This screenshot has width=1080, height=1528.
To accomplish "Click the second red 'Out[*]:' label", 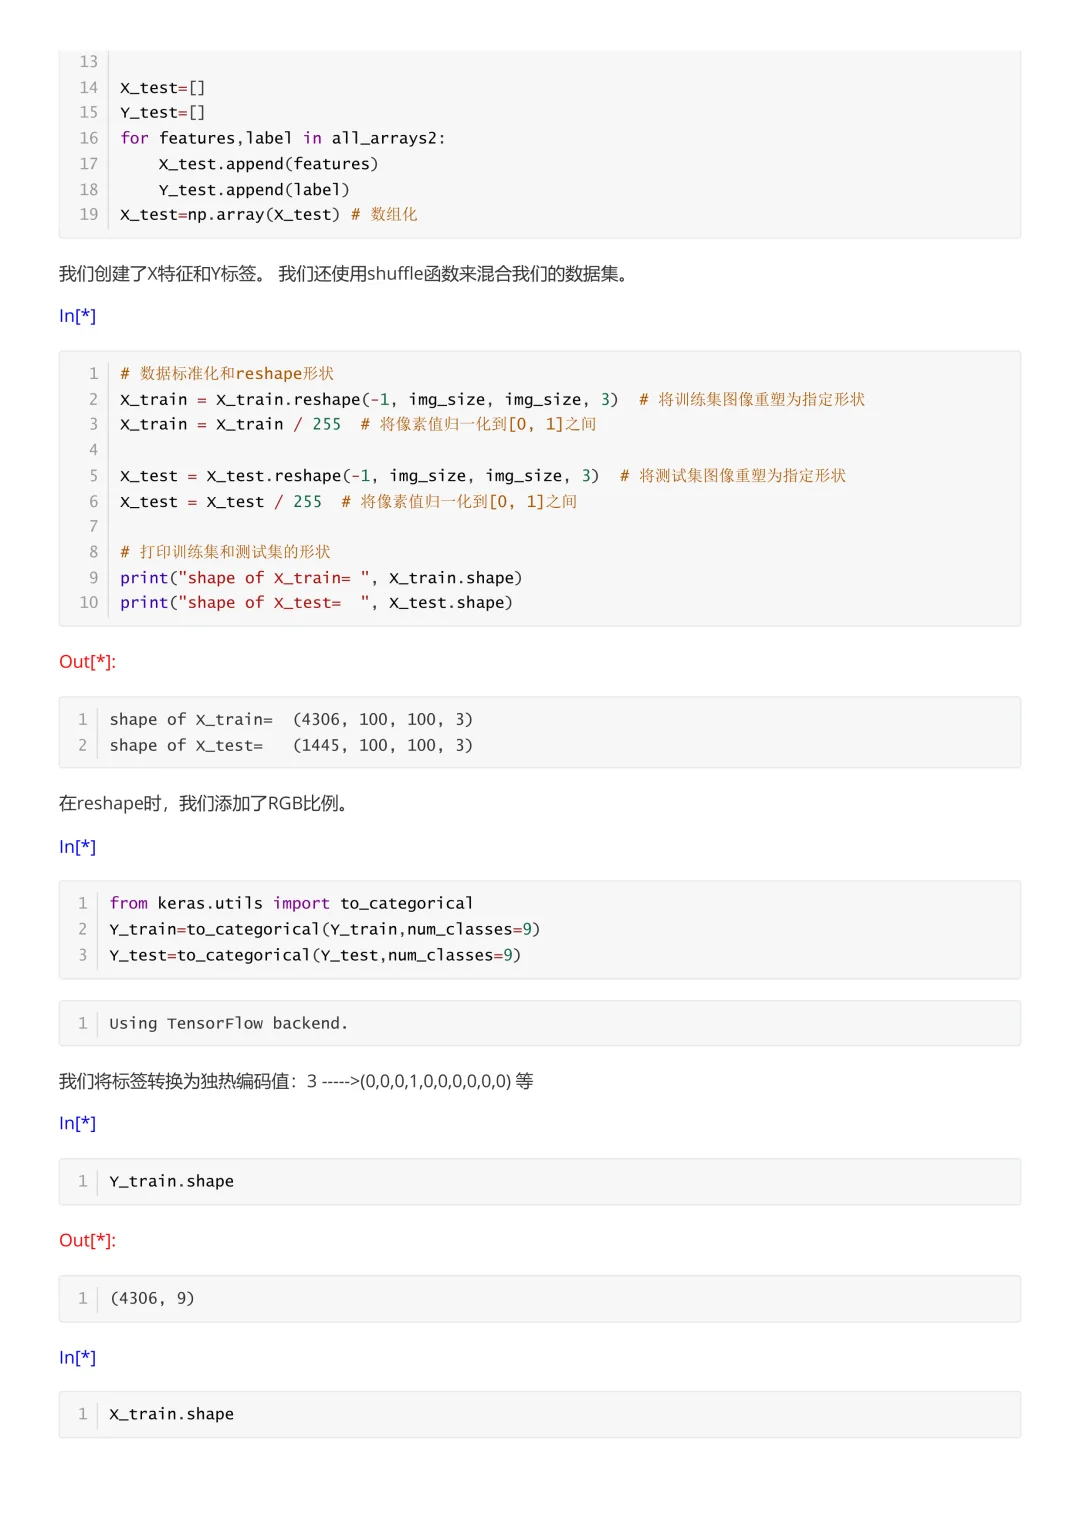I will 87,1241.
